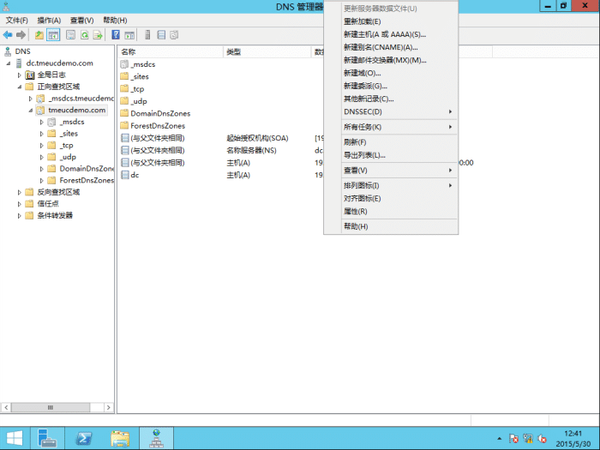600x450 pixels.
Task: Expand the _sites subfolder in tree
Action: [x=41, y=134]
